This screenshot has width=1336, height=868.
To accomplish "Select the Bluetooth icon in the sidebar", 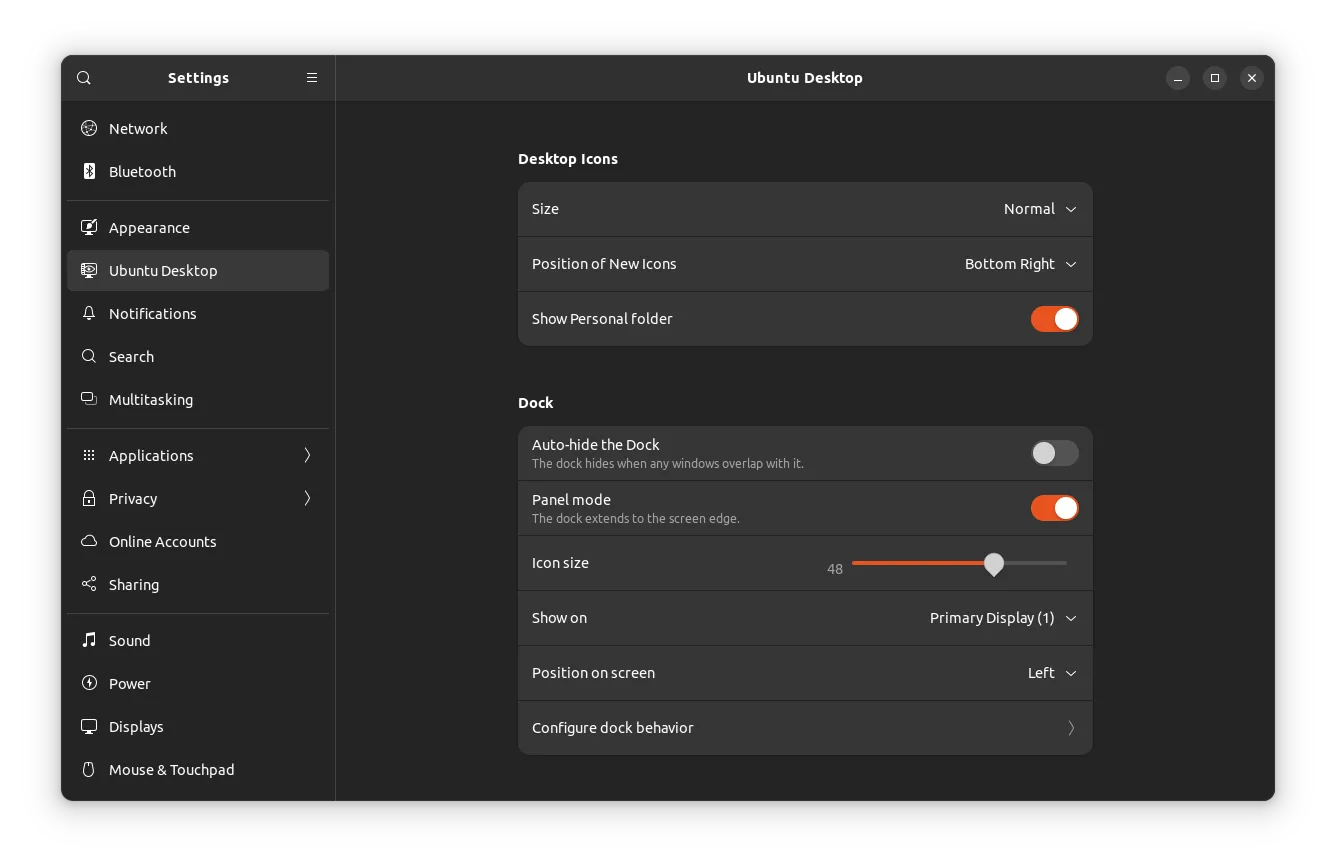I will pos(88,171).
